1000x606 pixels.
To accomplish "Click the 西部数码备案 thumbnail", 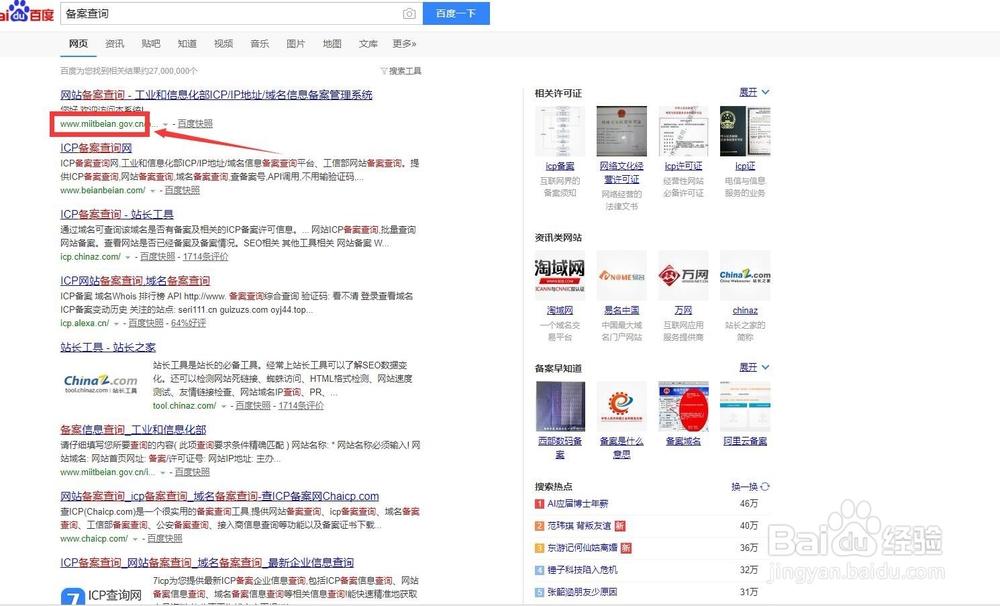I will pyautogui.click(x=560, y=406).
